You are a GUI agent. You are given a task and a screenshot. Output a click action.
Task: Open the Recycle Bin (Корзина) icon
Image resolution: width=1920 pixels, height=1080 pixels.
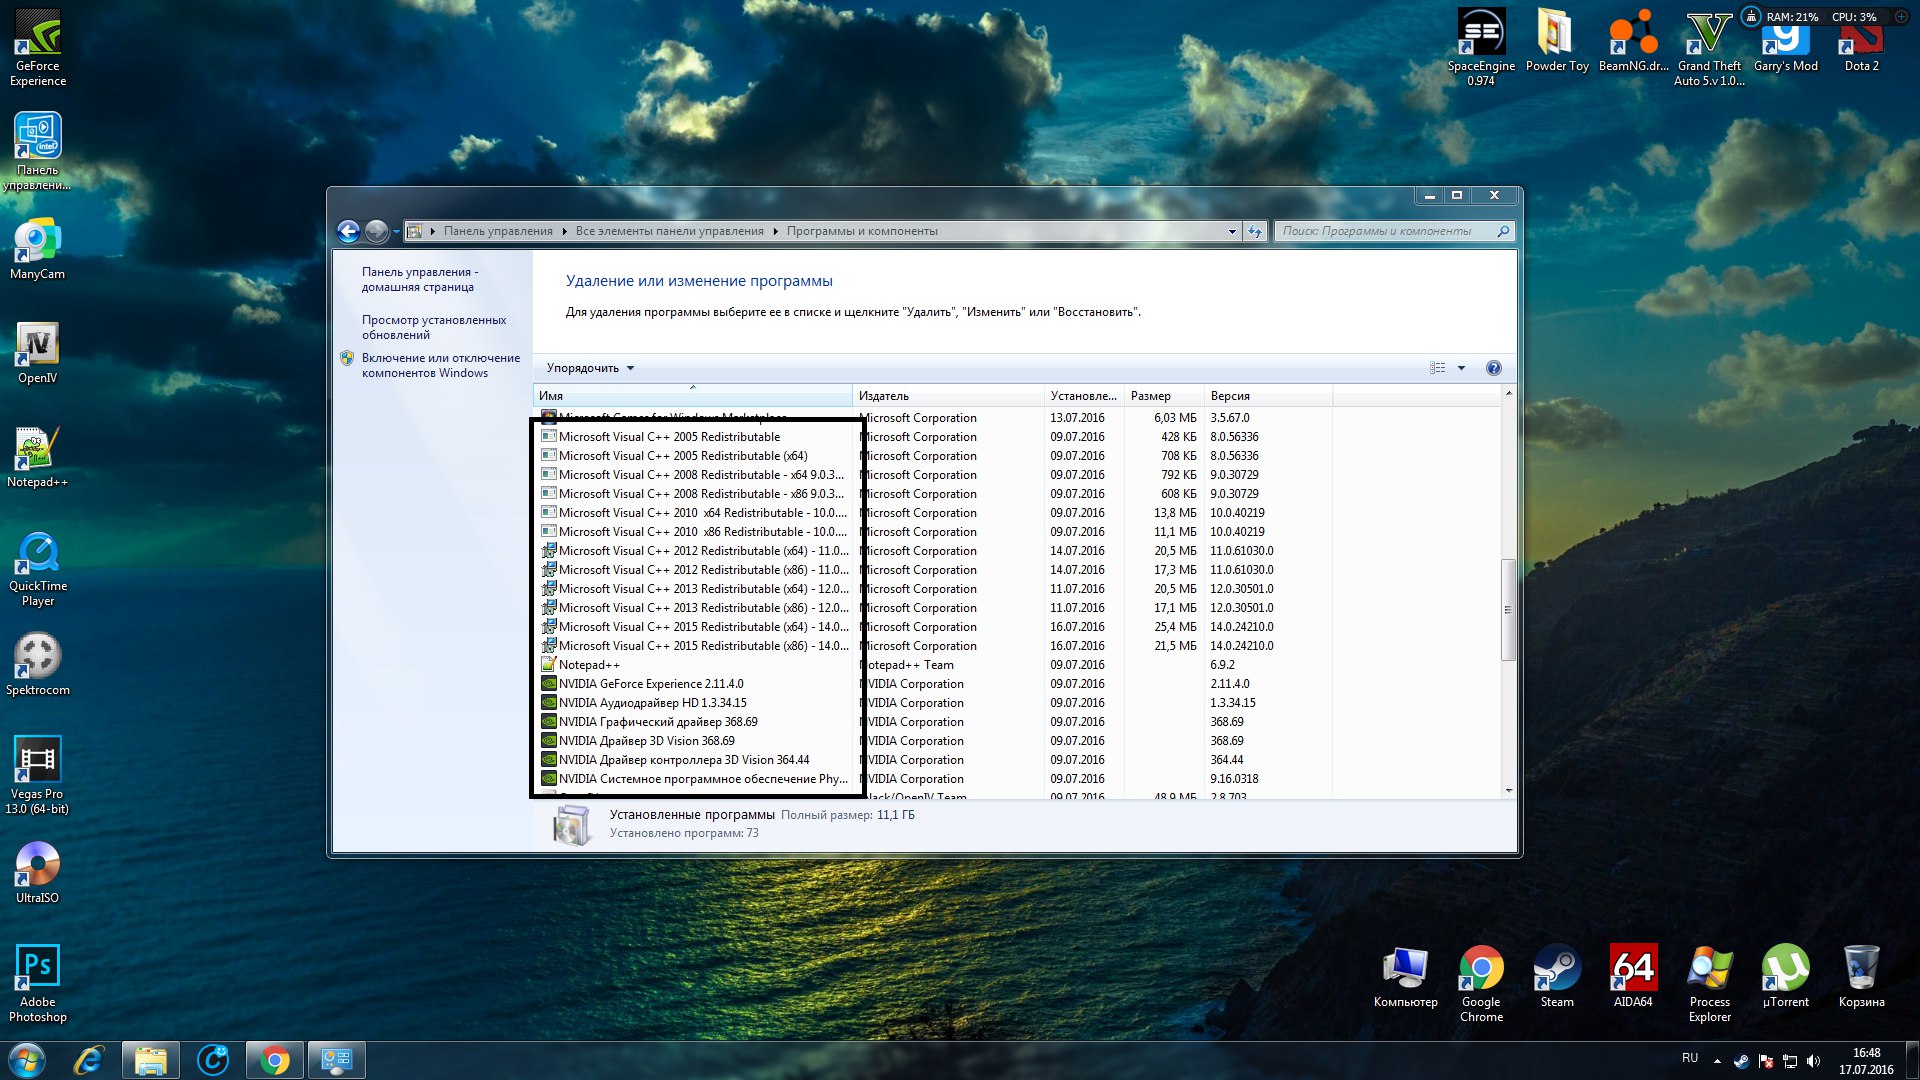1861,977
